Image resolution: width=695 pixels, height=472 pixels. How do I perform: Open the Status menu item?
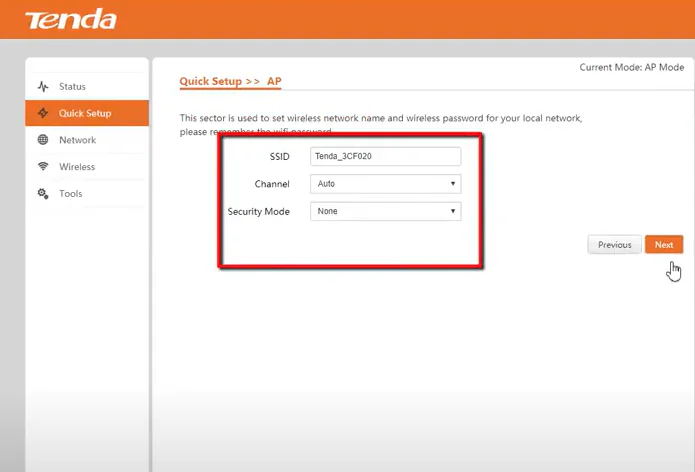(x=87, y=86)
